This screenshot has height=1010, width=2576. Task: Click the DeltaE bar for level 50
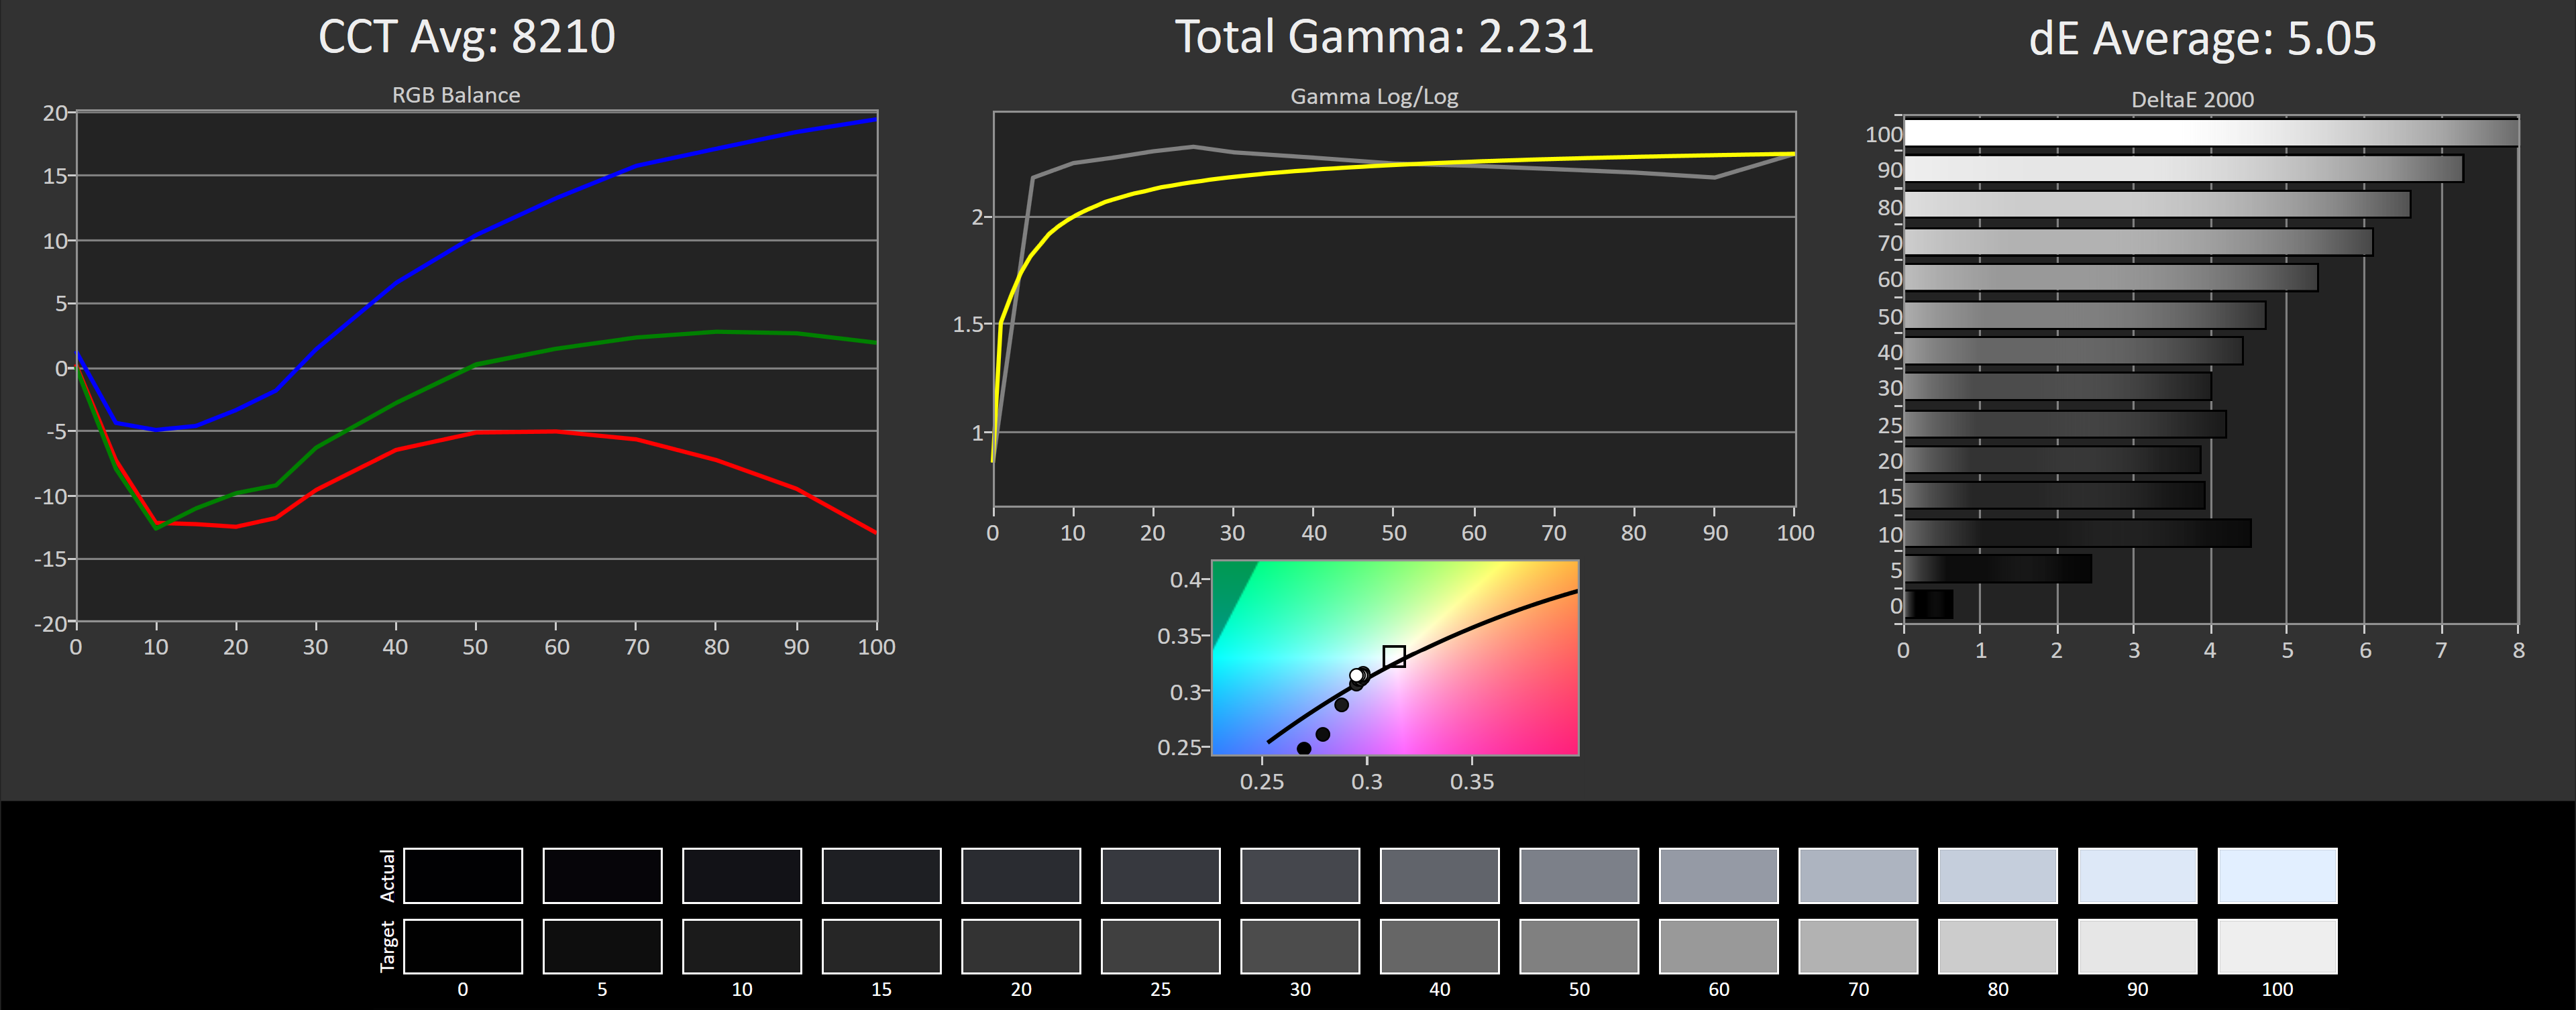[2084, 316]
